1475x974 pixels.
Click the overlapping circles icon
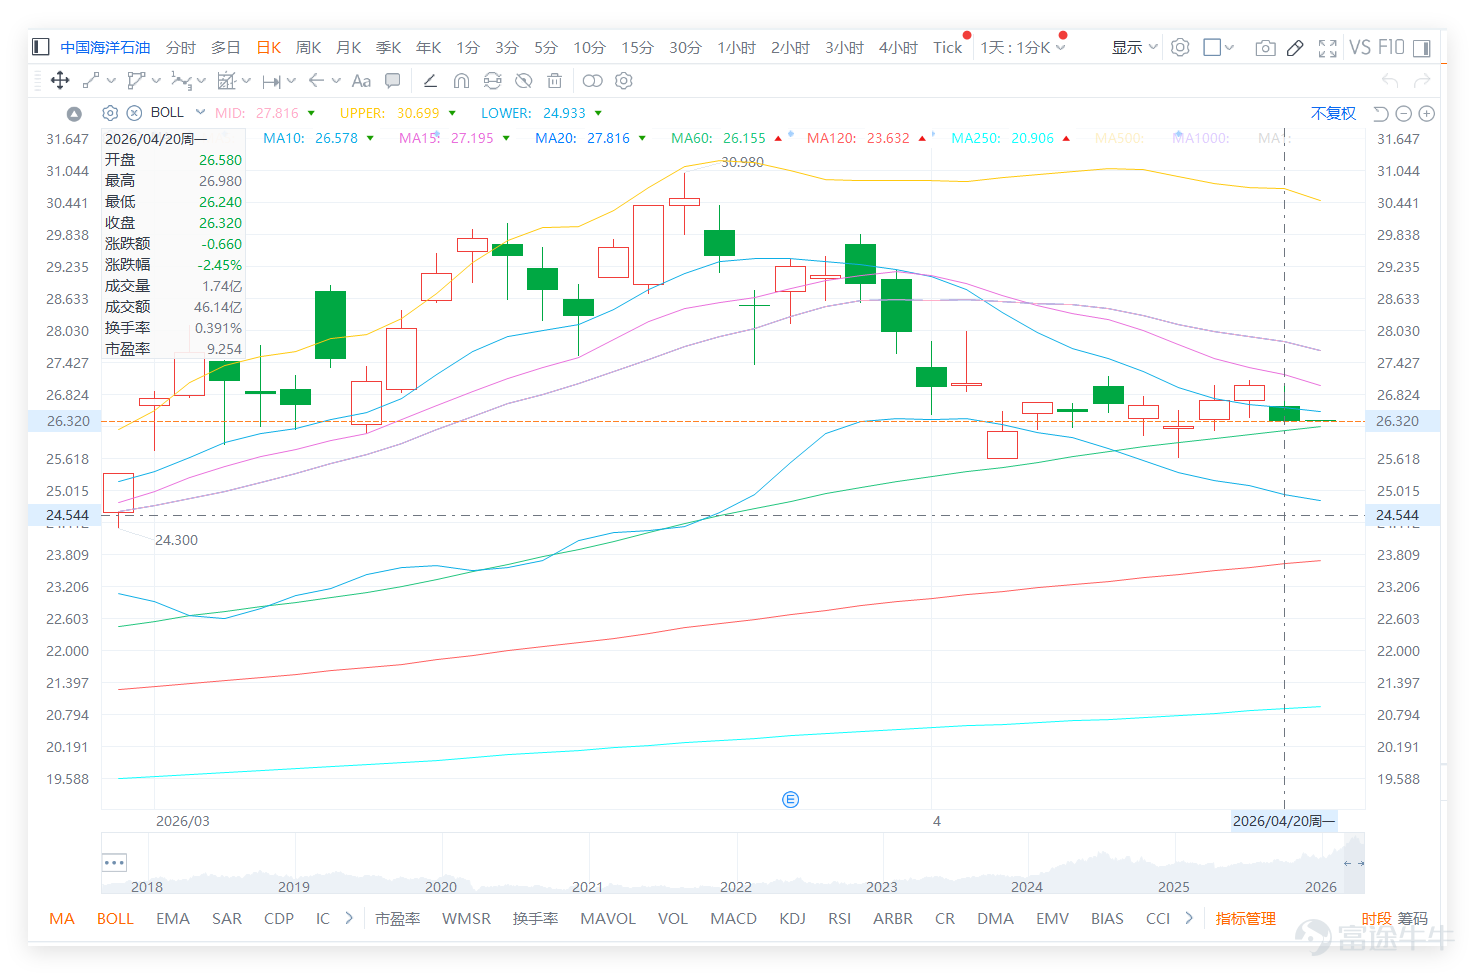(593, 81)
